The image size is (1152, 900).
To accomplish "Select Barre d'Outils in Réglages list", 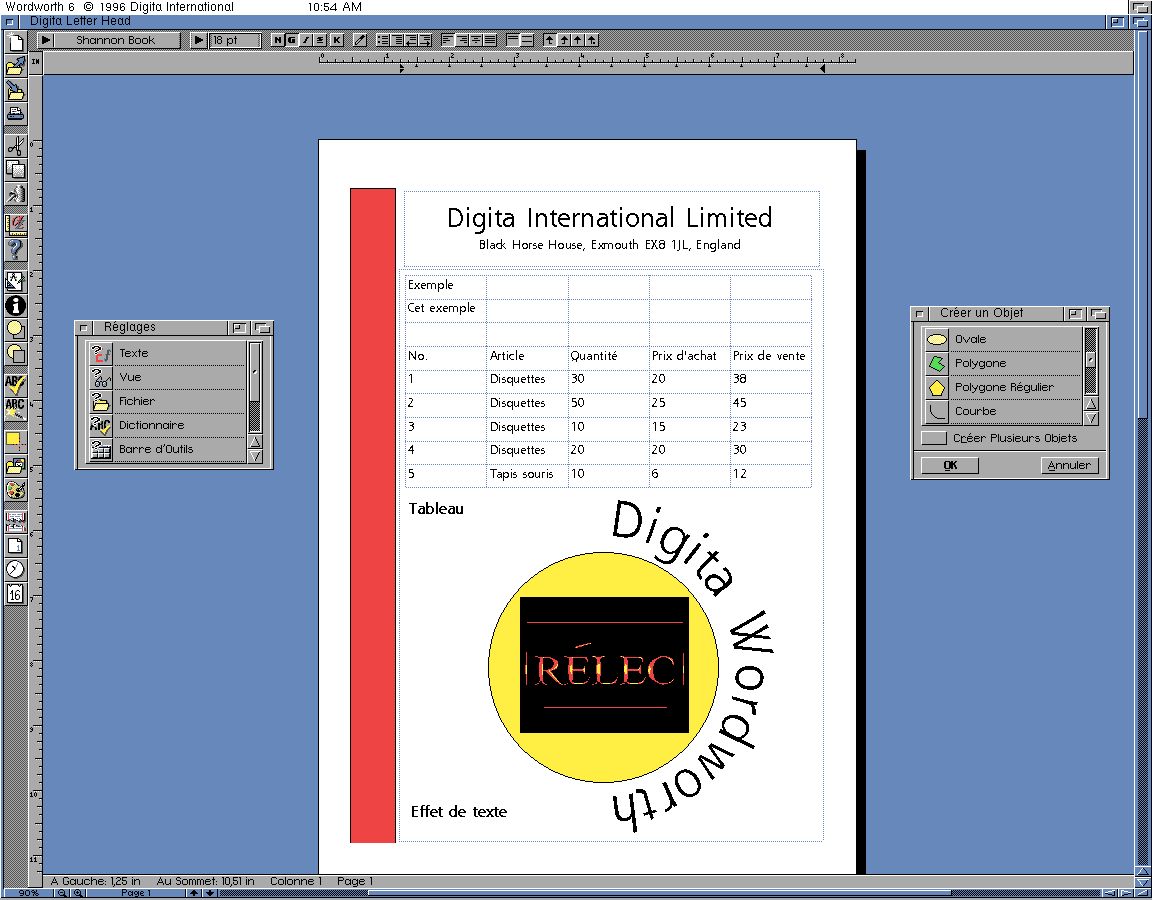I will [x=166, y=449].
